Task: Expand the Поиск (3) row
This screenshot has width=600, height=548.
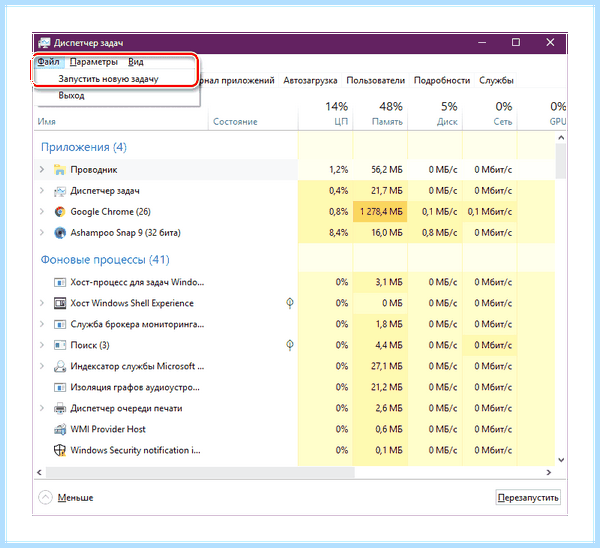Action: [42, 345]
